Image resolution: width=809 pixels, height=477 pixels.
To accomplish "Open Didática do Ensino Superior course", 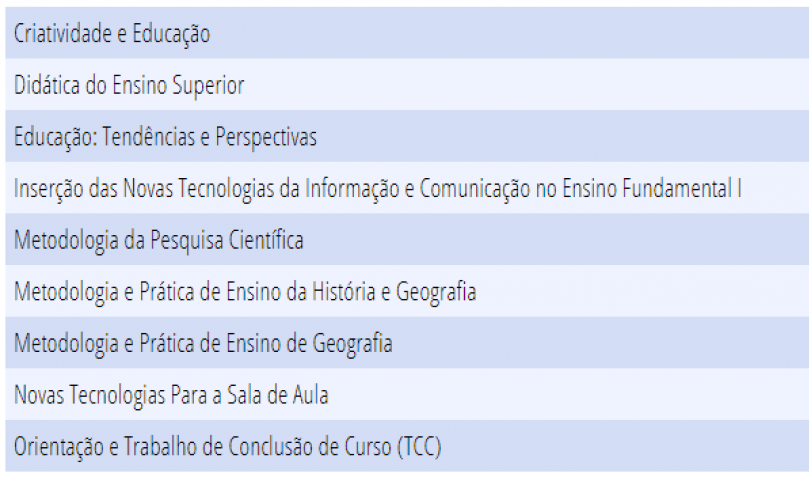I will tap(407, 85).
